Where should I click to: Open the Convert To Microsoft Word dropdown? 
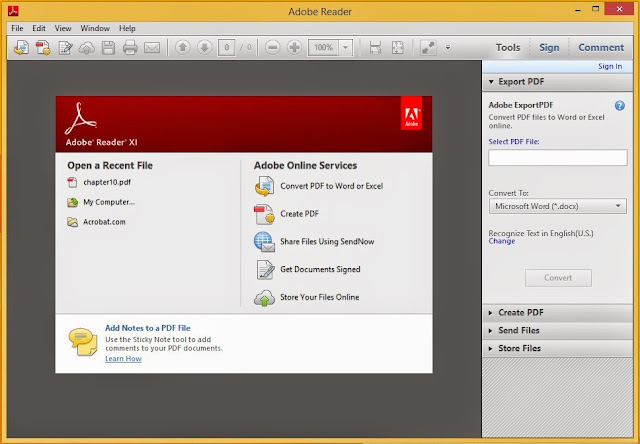[x=558, y=206]
